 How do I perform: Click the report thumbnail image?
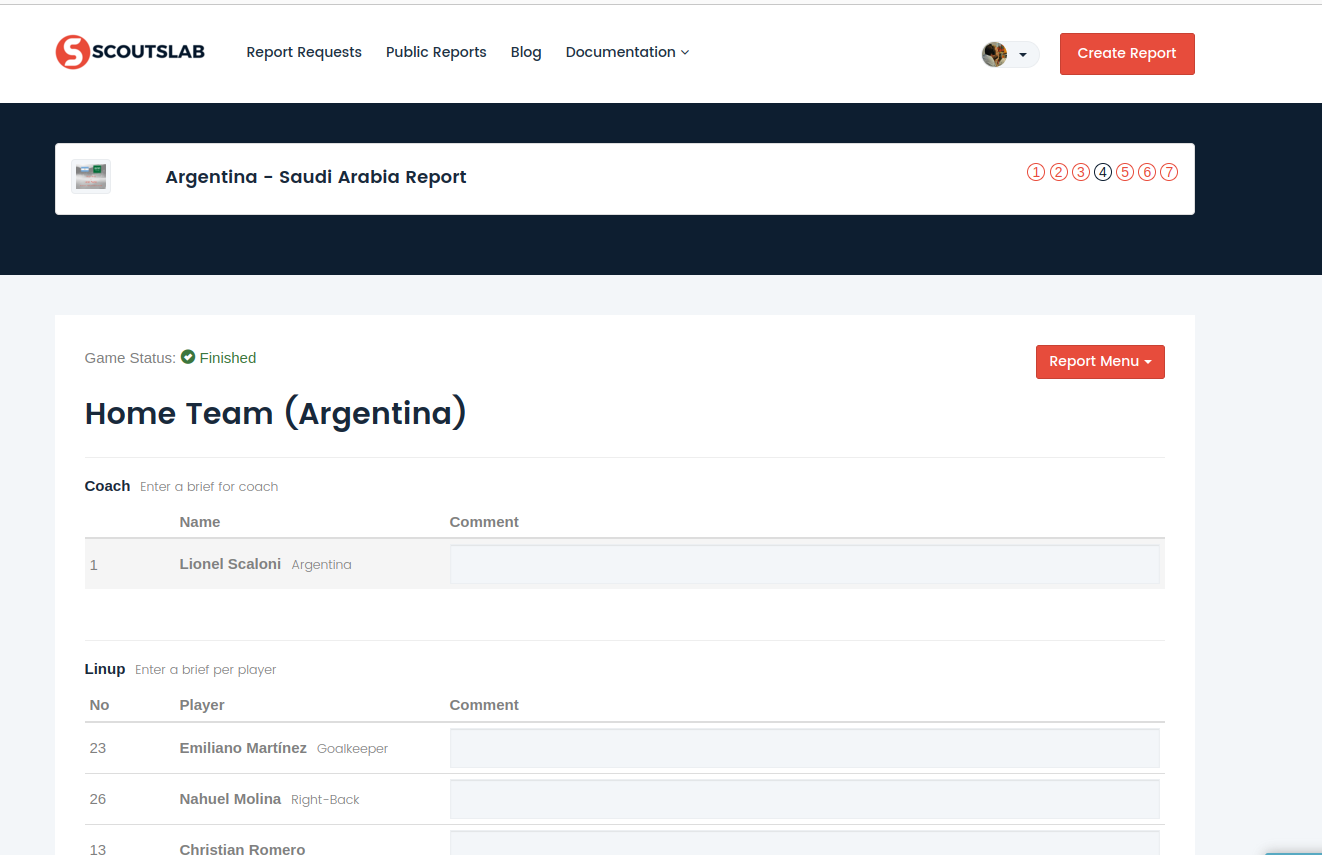91,177
